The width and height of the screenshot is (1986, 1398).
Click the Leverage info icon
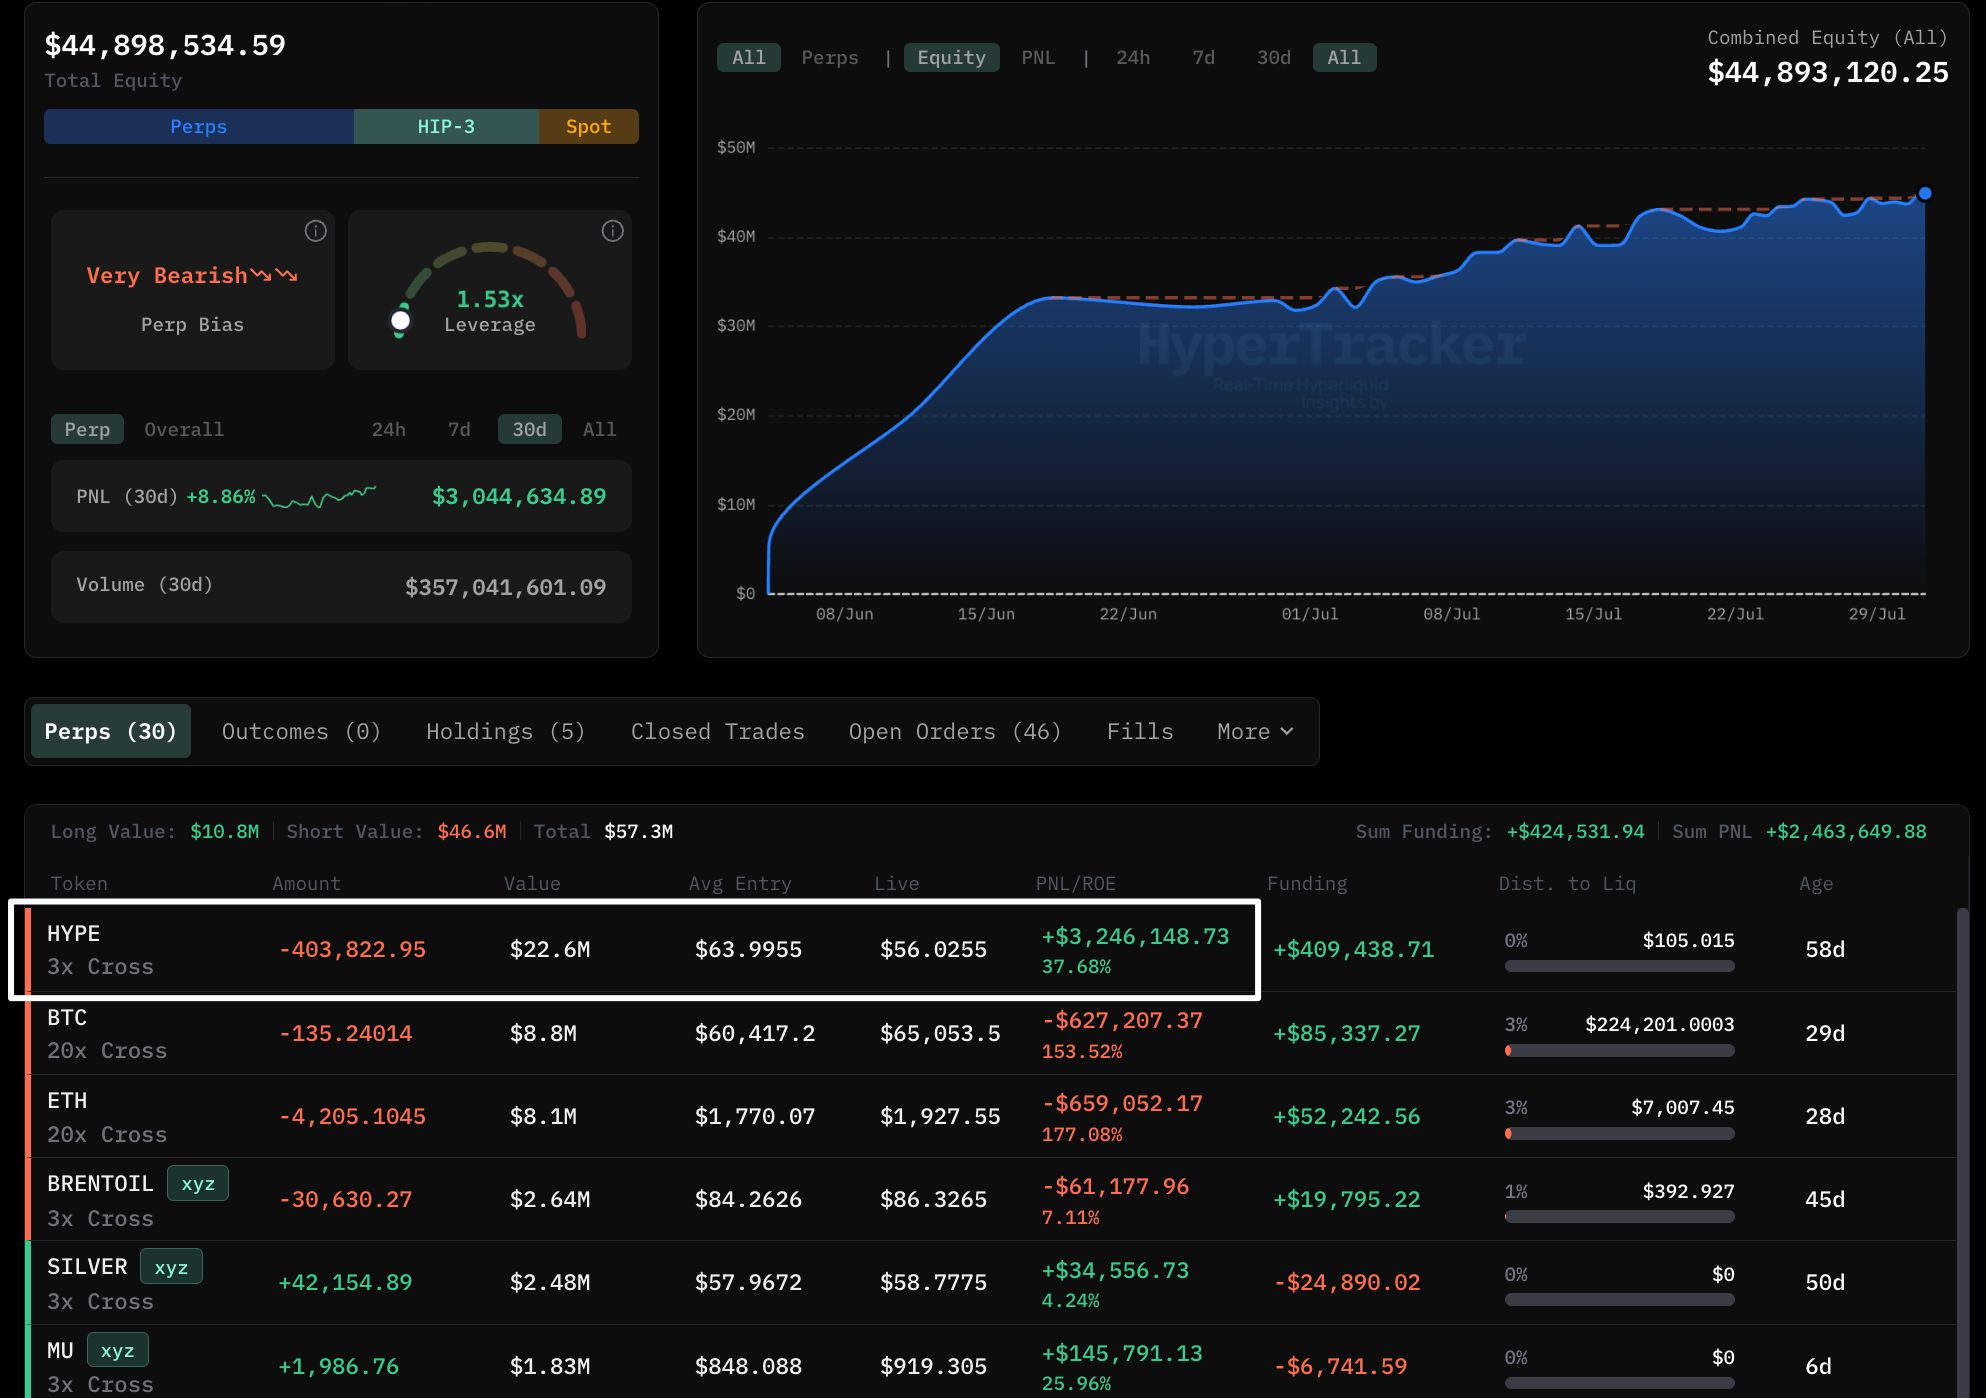(612, 231)
